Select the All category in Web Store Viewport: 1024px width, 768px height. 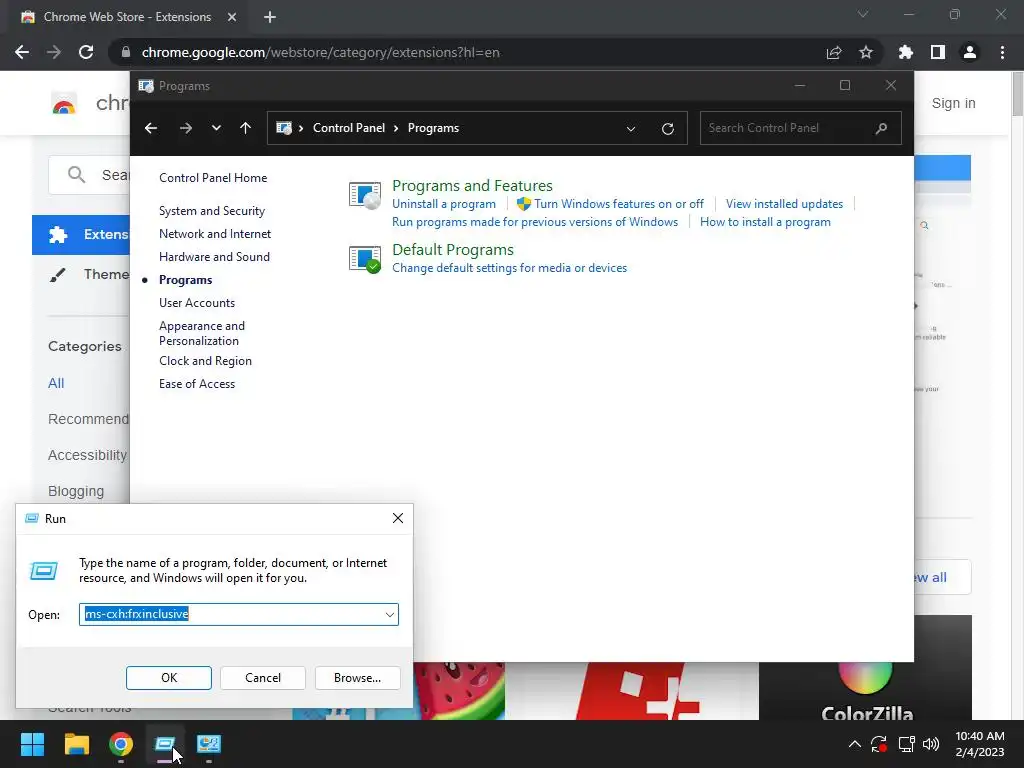coord(56,383)
